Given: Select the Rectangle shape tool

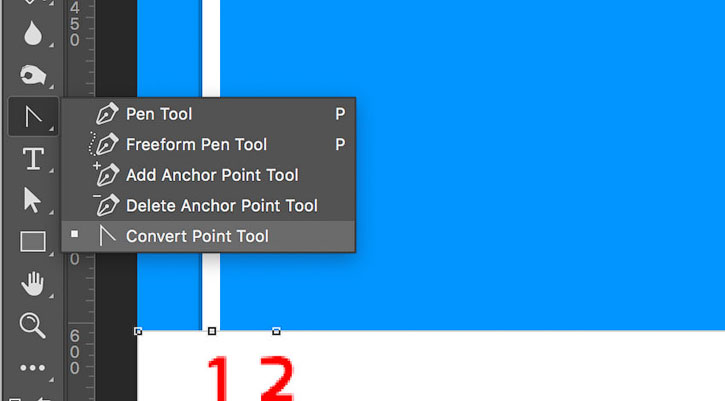Looking at the screenshot, I should tap(33, 241).
